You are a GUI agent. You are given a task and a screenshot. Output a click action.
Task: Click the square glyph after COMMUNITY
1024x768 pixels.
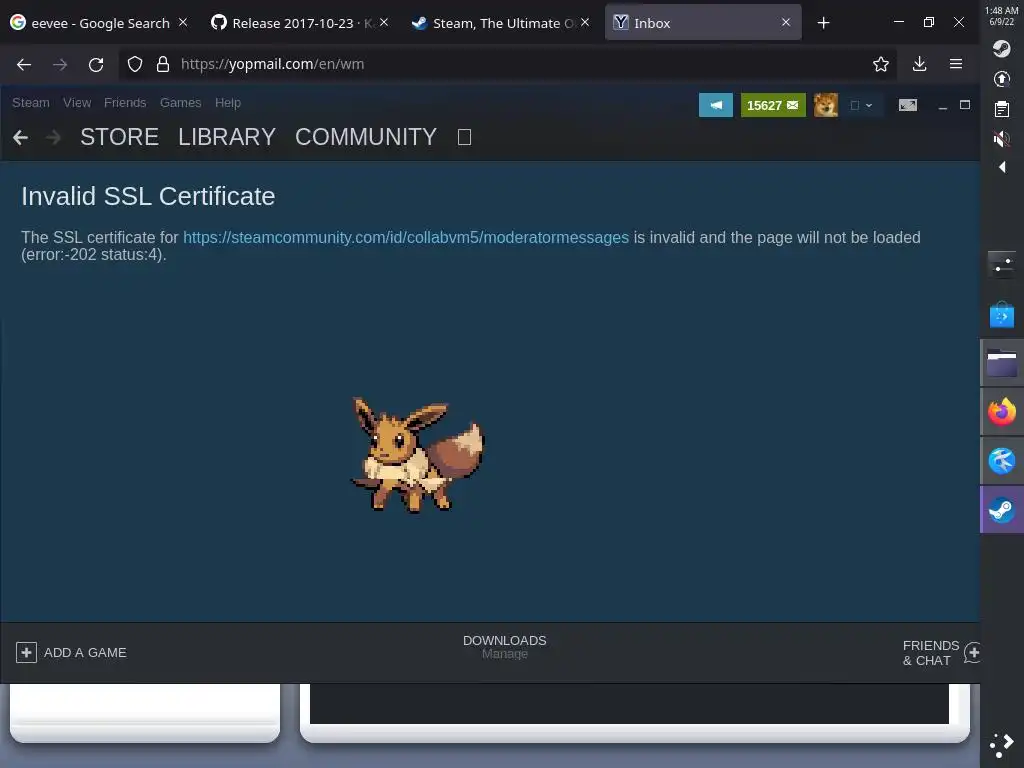point(464,137)
